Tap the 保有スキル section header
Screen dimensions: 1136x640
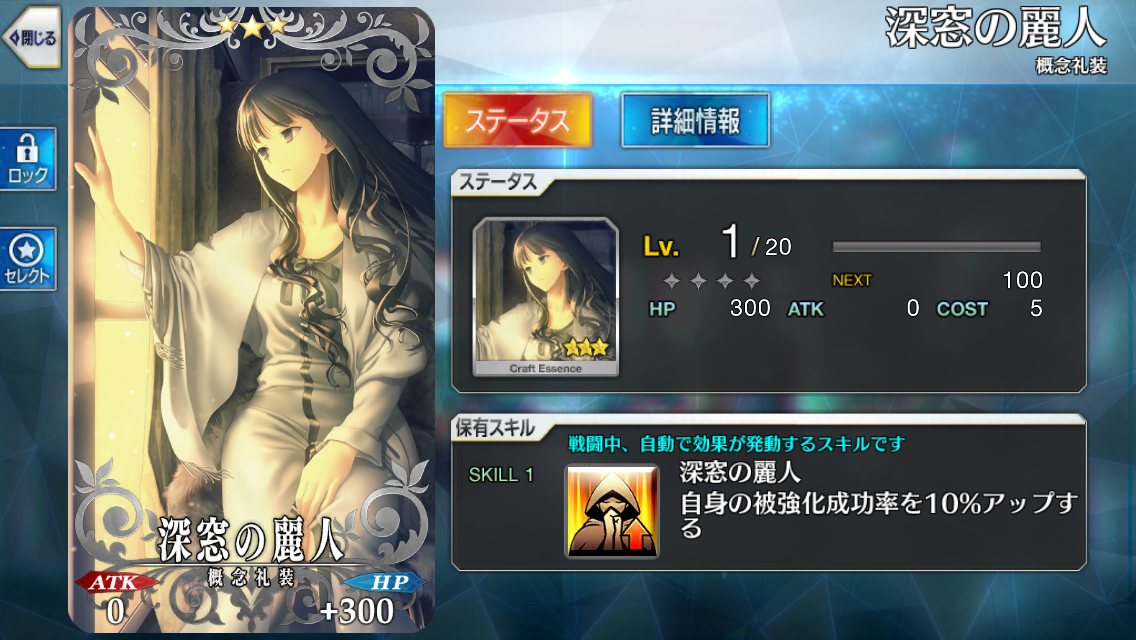click(495, 428)
